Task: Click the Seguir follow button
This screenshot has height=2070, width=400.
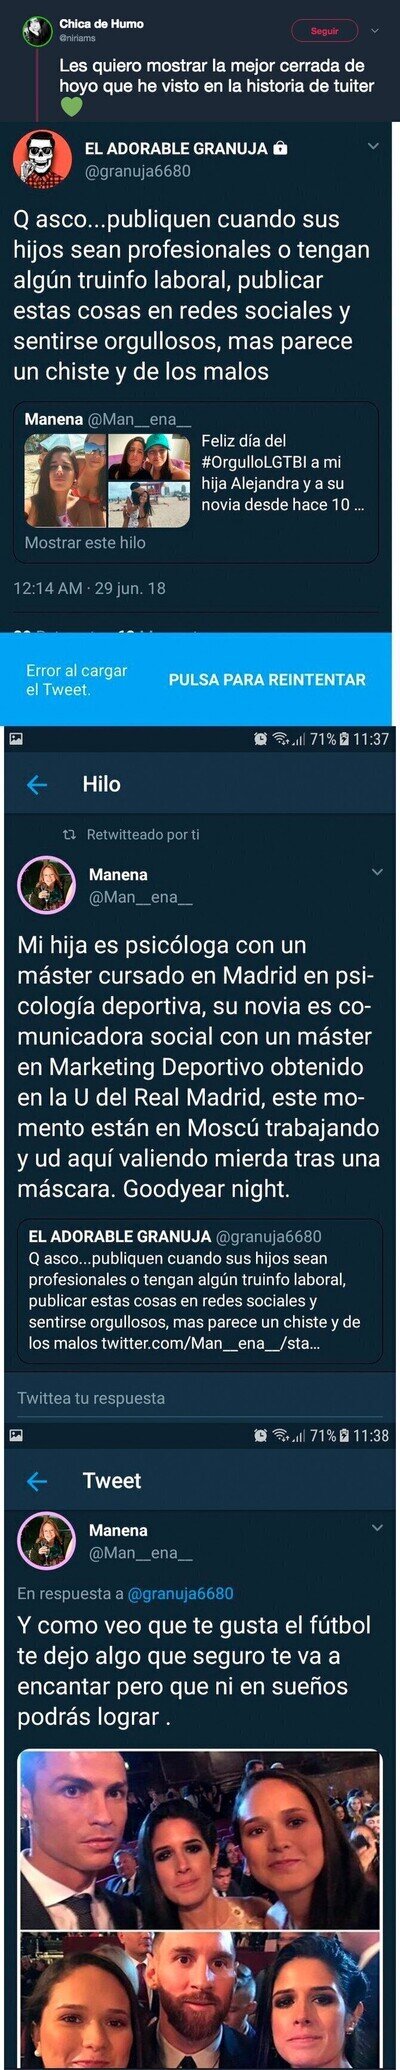Action: point(324,31)
